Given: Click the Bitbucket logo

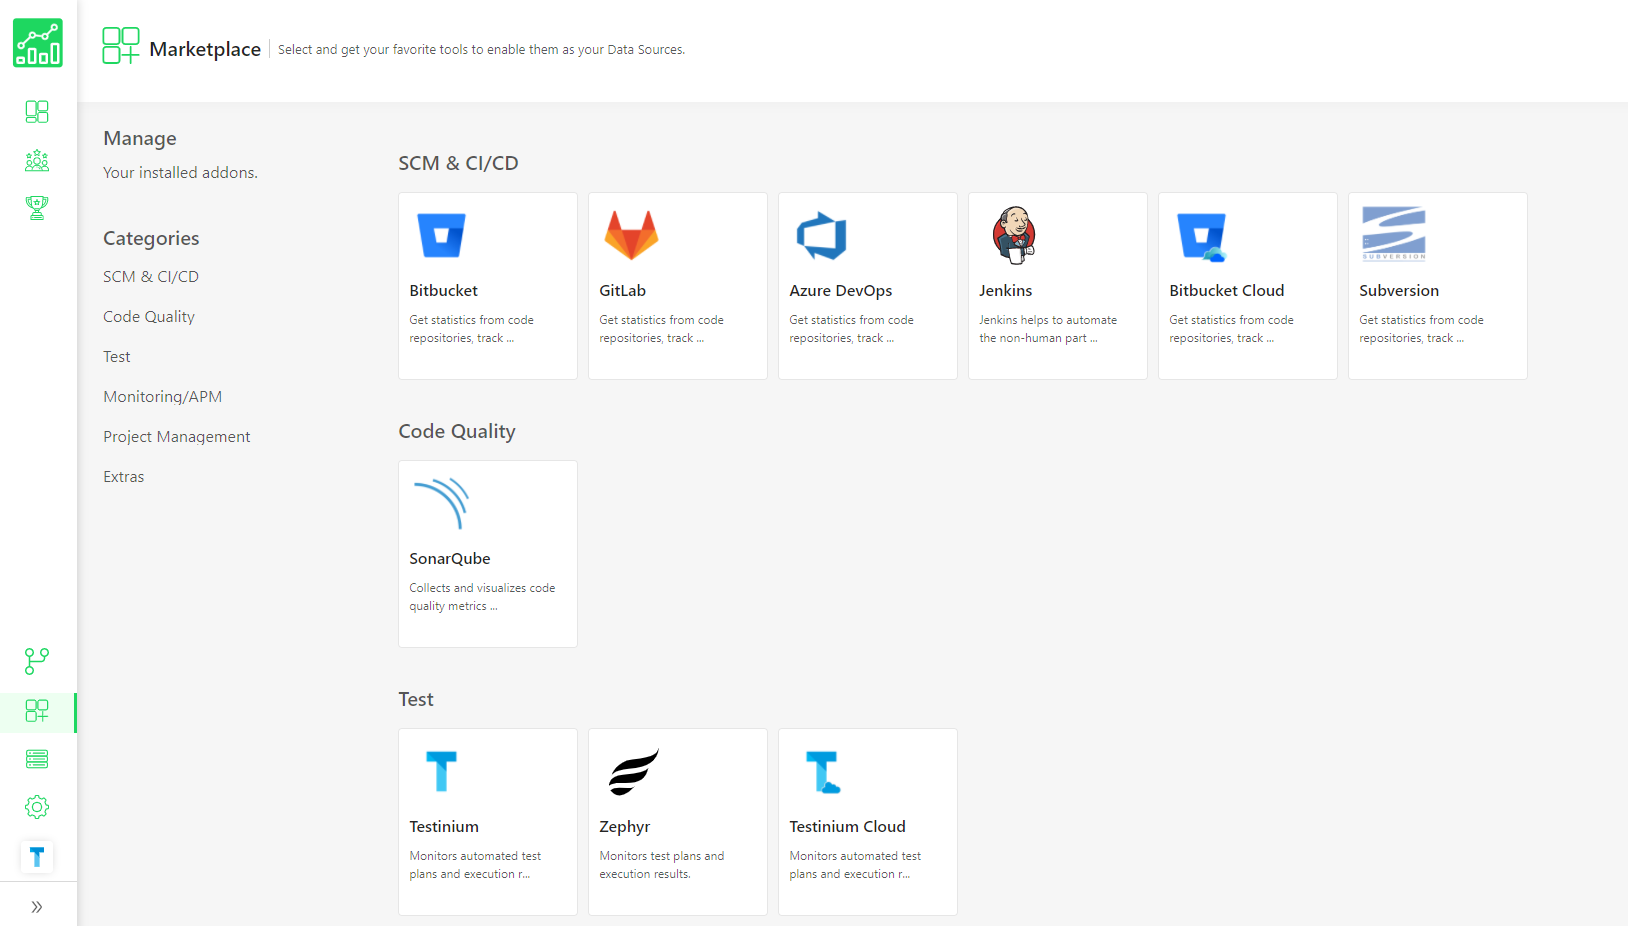Looking at the screenshot, I should (x=441, y=236).
